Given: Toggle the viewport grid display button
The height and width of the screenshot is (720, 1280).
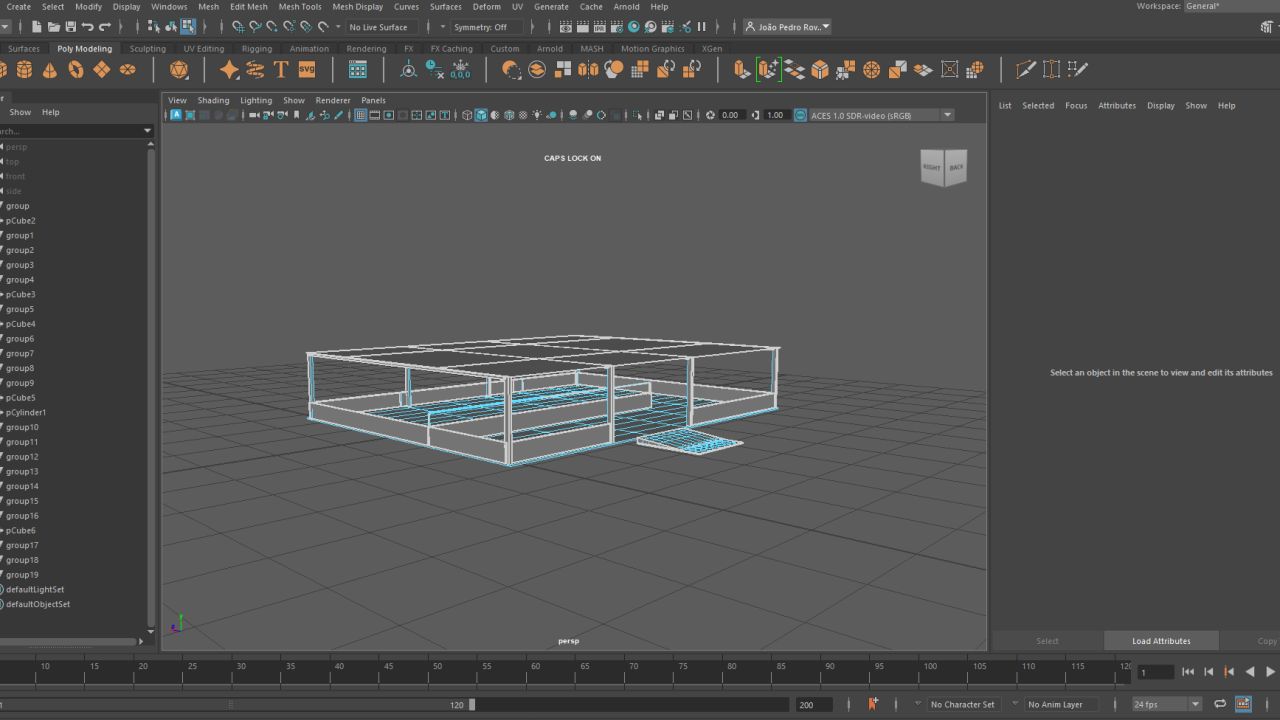Looking at the screenshot, I should pyautogui.click(x=361, y=115).
